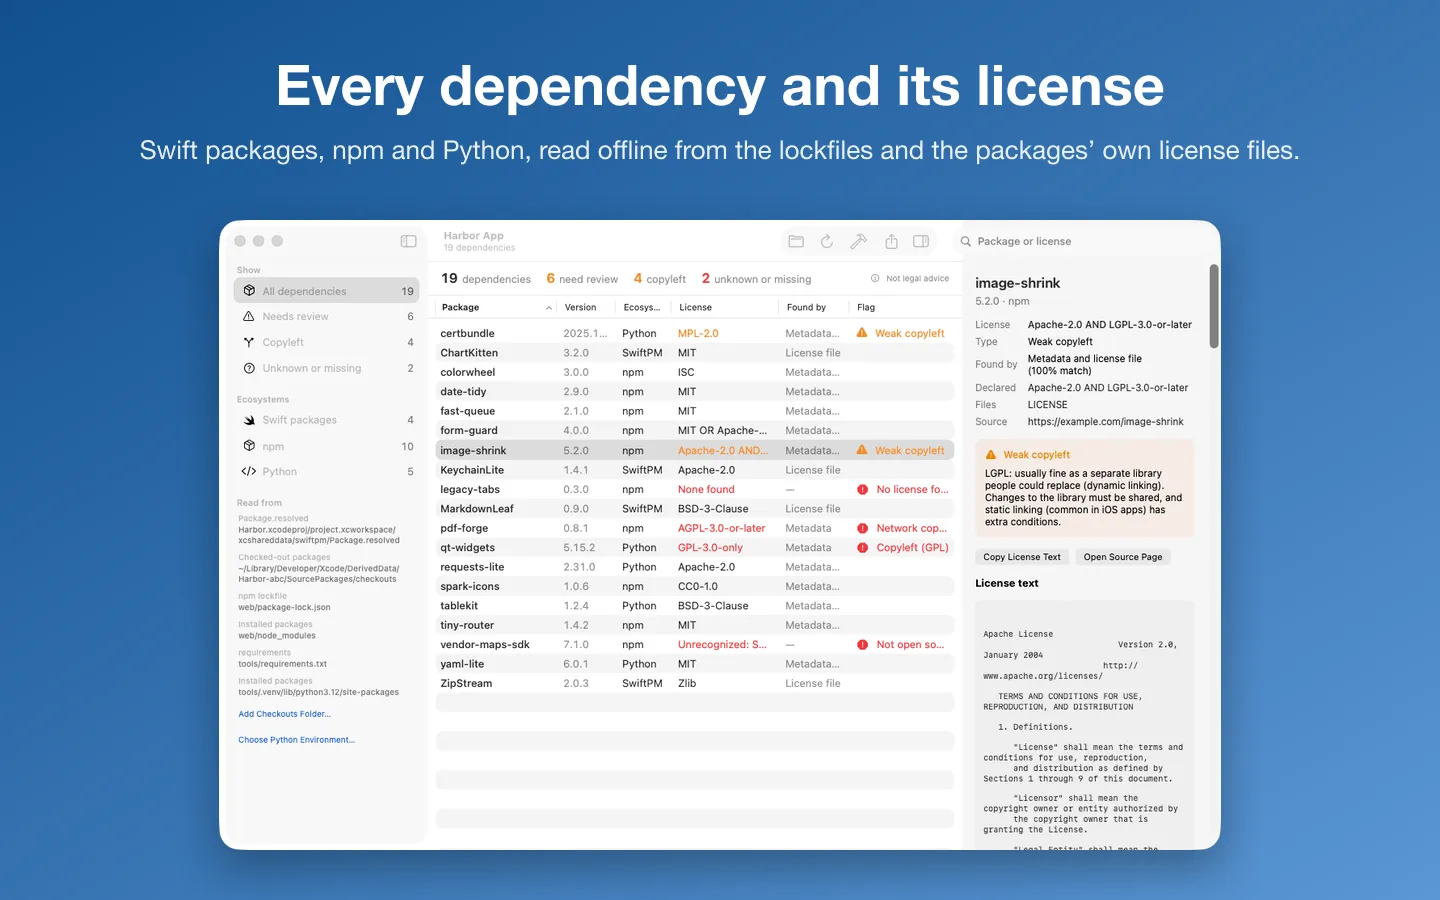
Task: Click the '4 copyleft' summary
Action: tap(660, 279)
